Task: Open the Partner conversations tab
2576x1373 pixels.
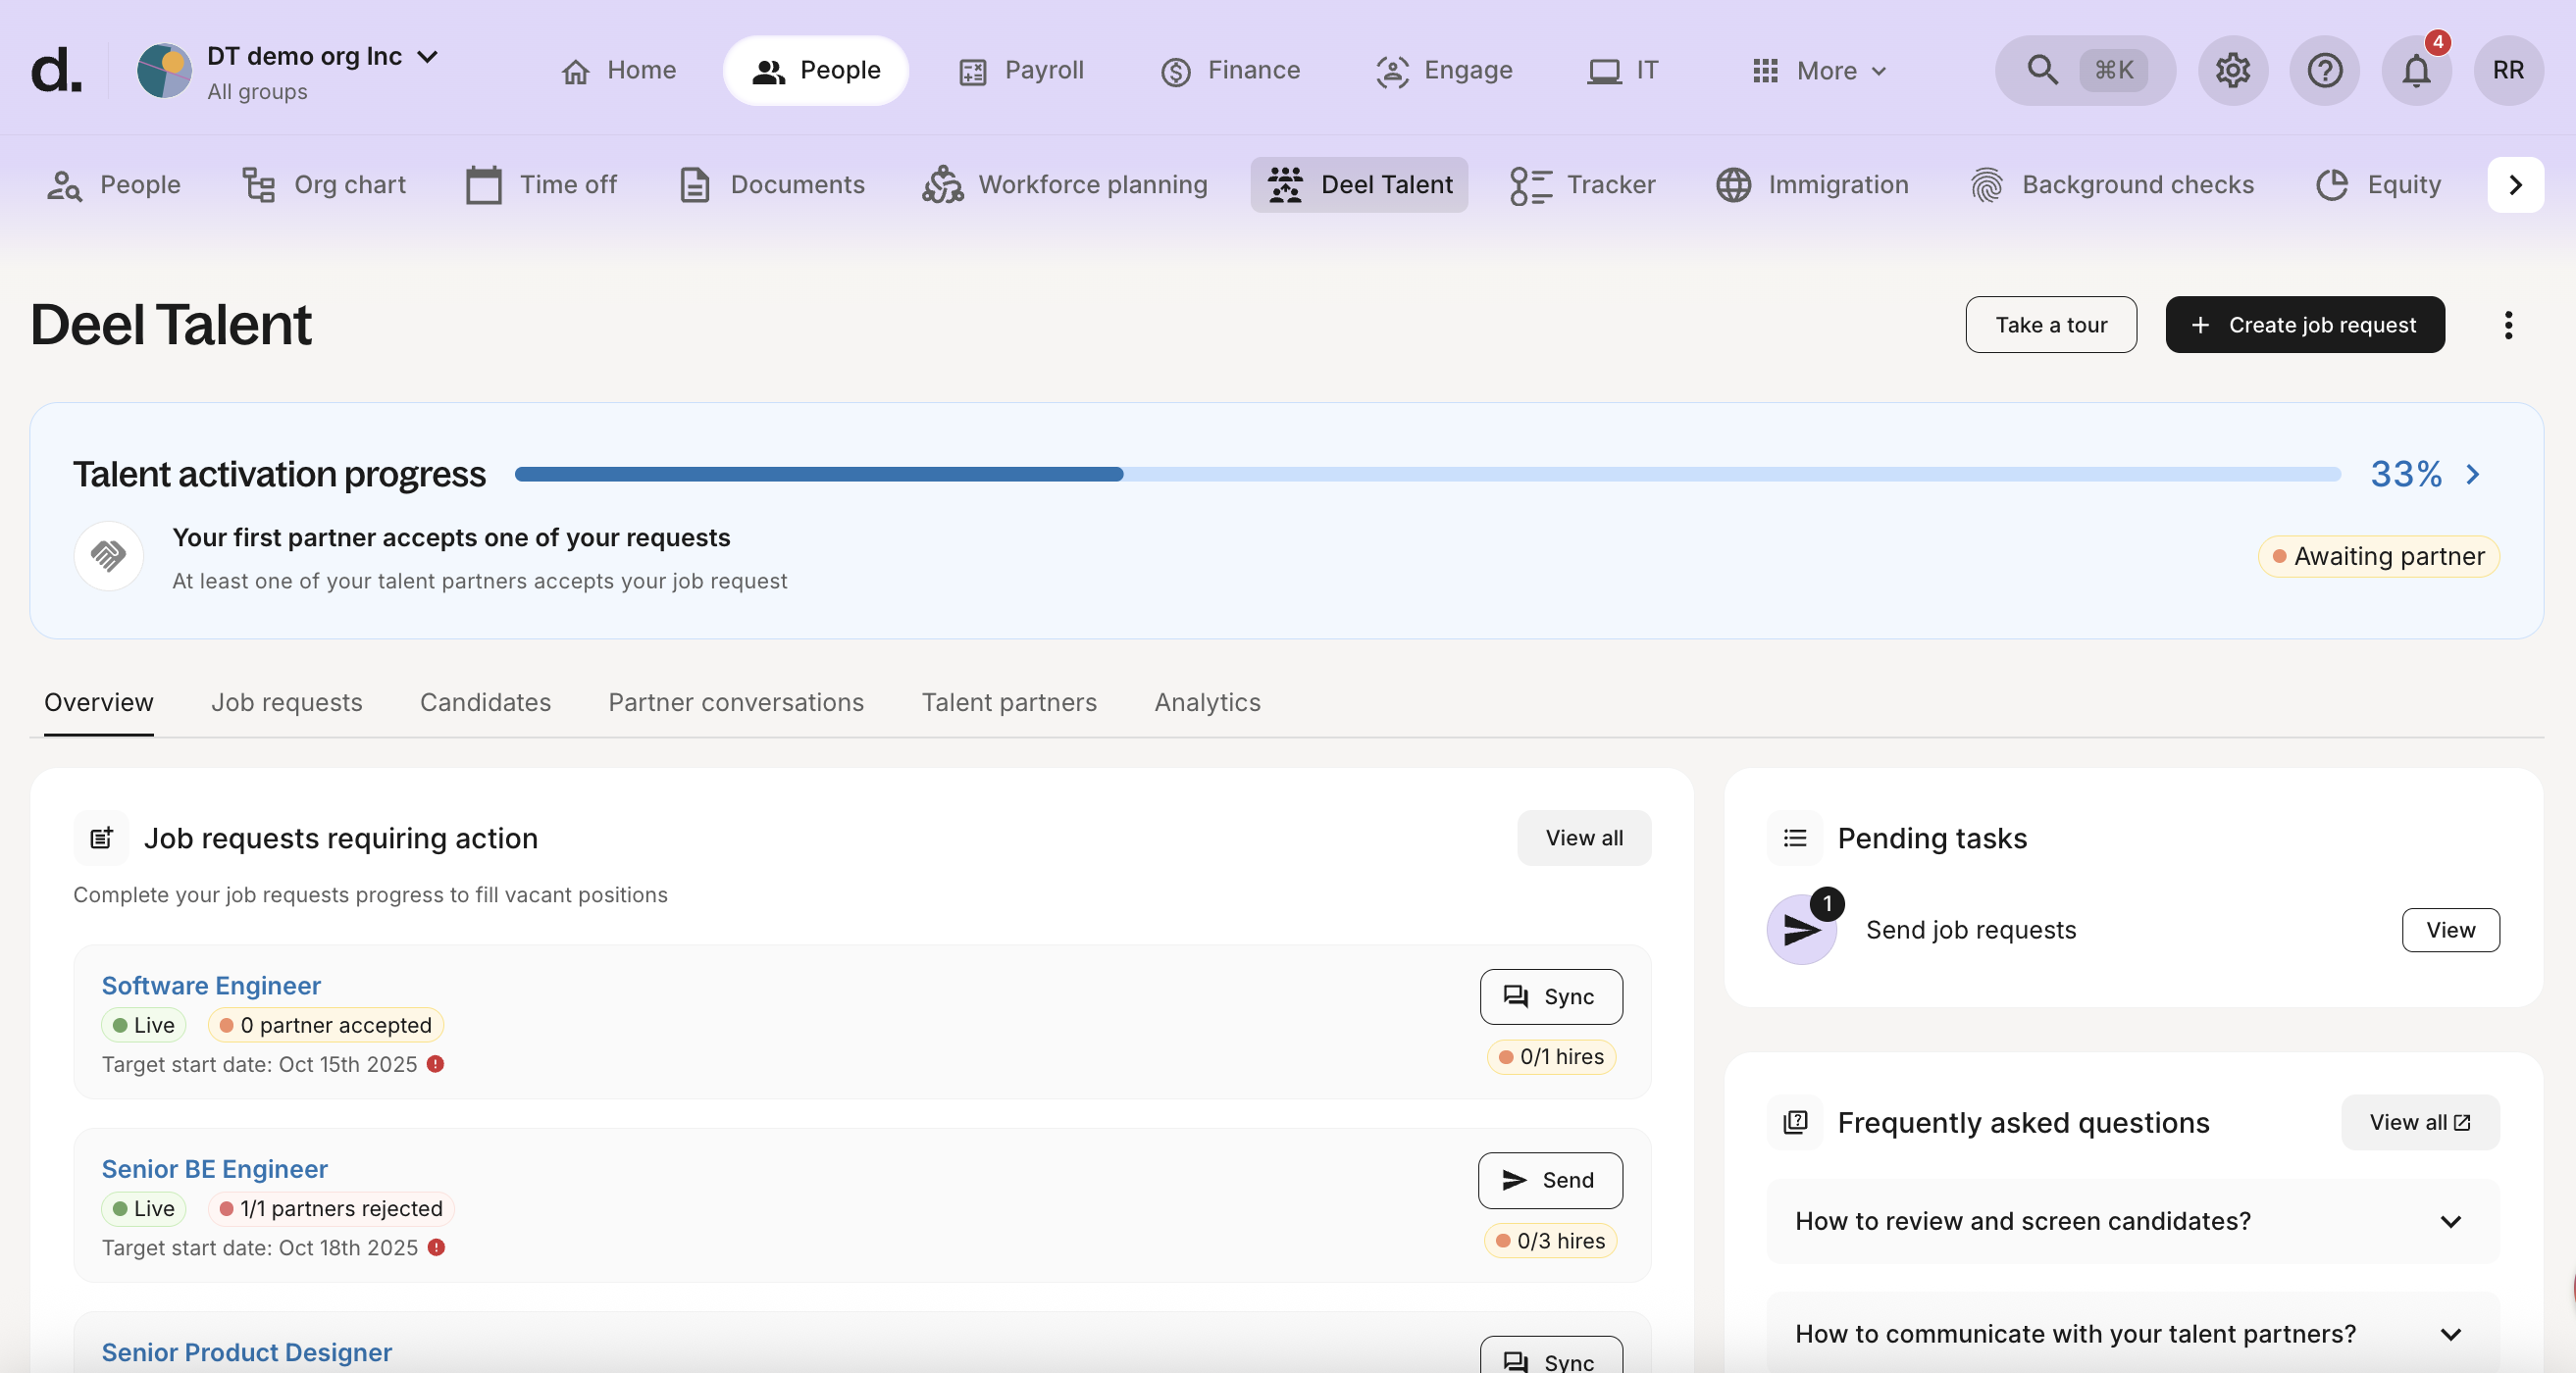Action: coord(735,702)
